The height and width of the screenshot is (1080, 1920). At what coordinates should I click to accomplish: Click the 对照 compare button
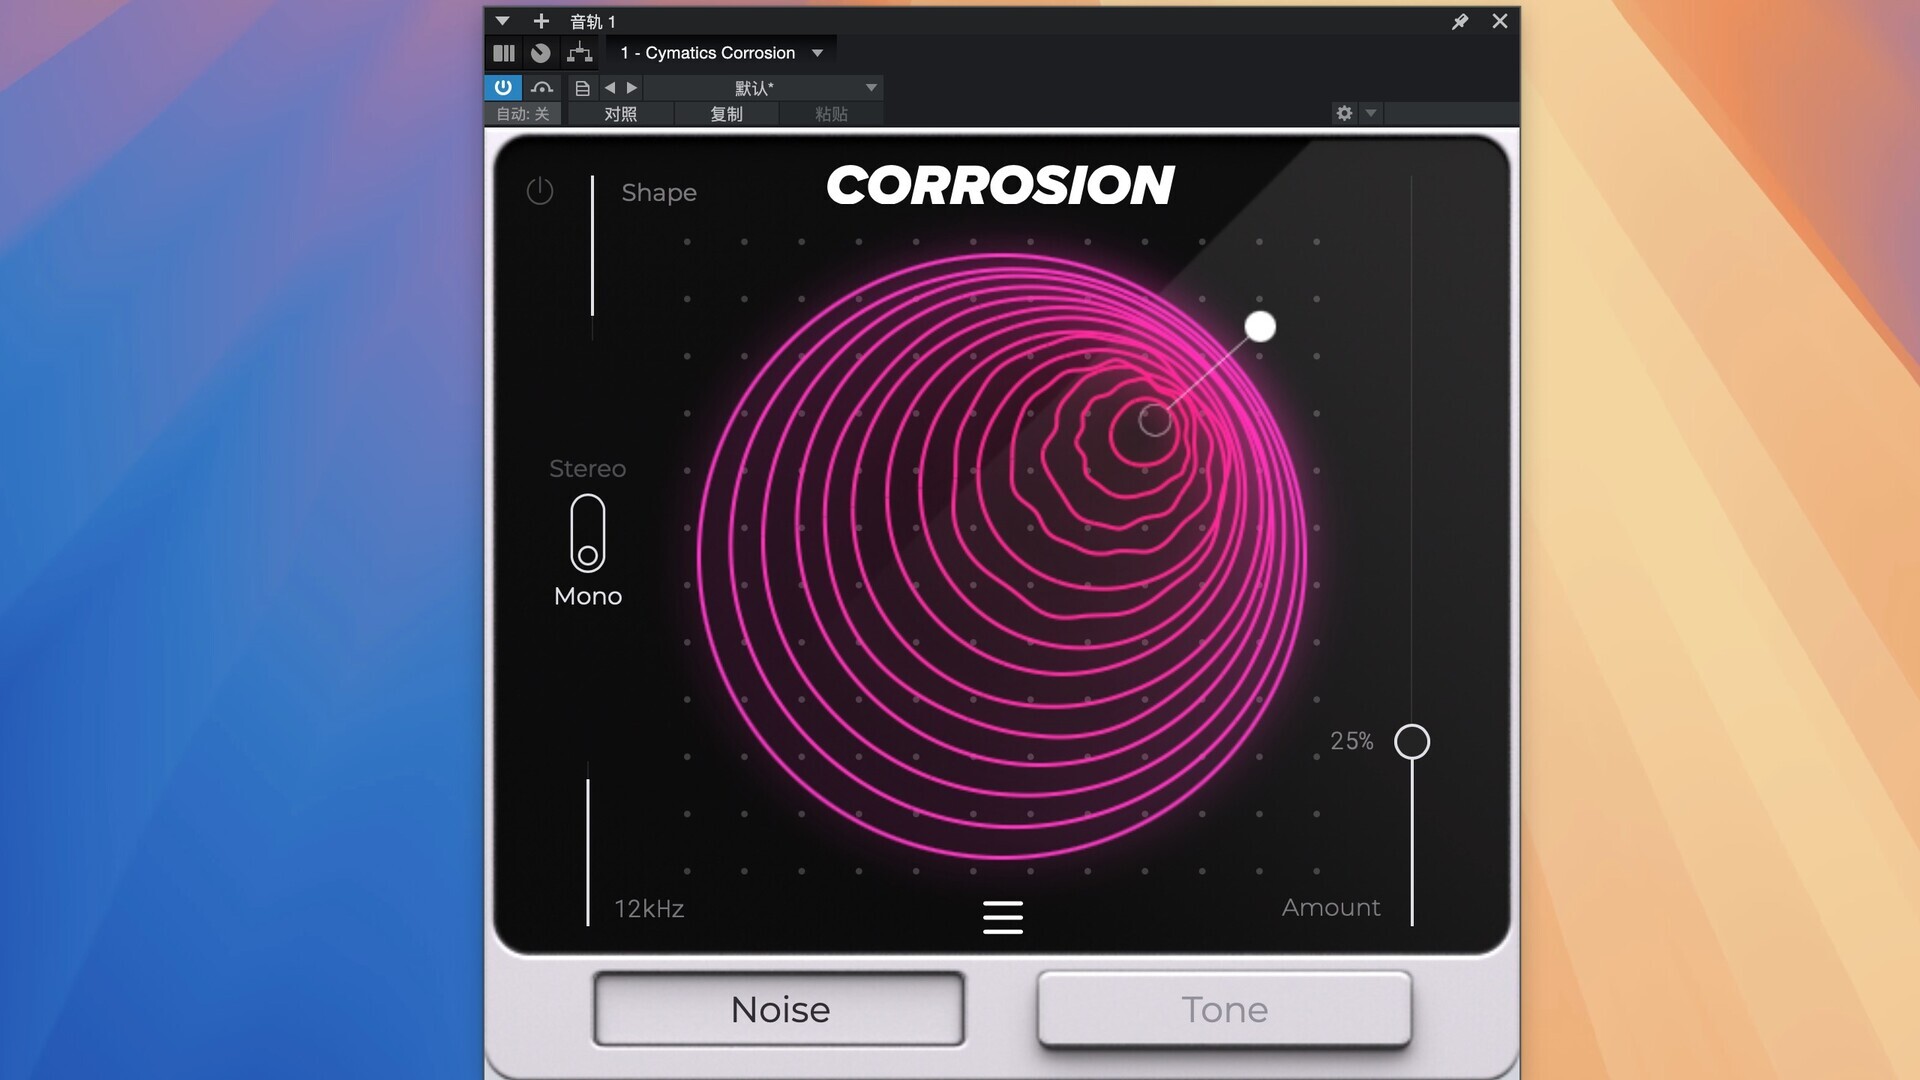(620, 114)
